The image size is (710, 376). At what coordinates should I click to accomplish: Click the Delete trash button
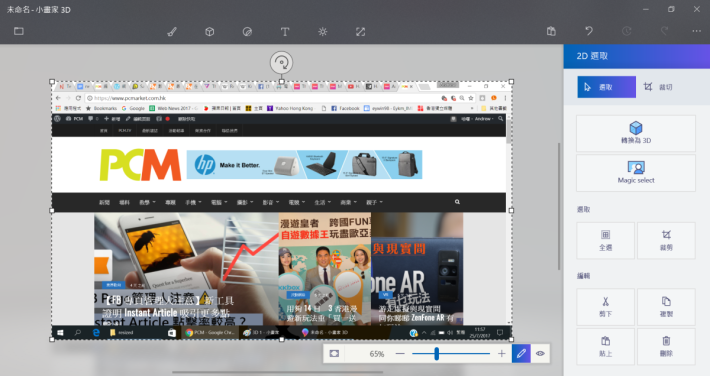(666, 346)
